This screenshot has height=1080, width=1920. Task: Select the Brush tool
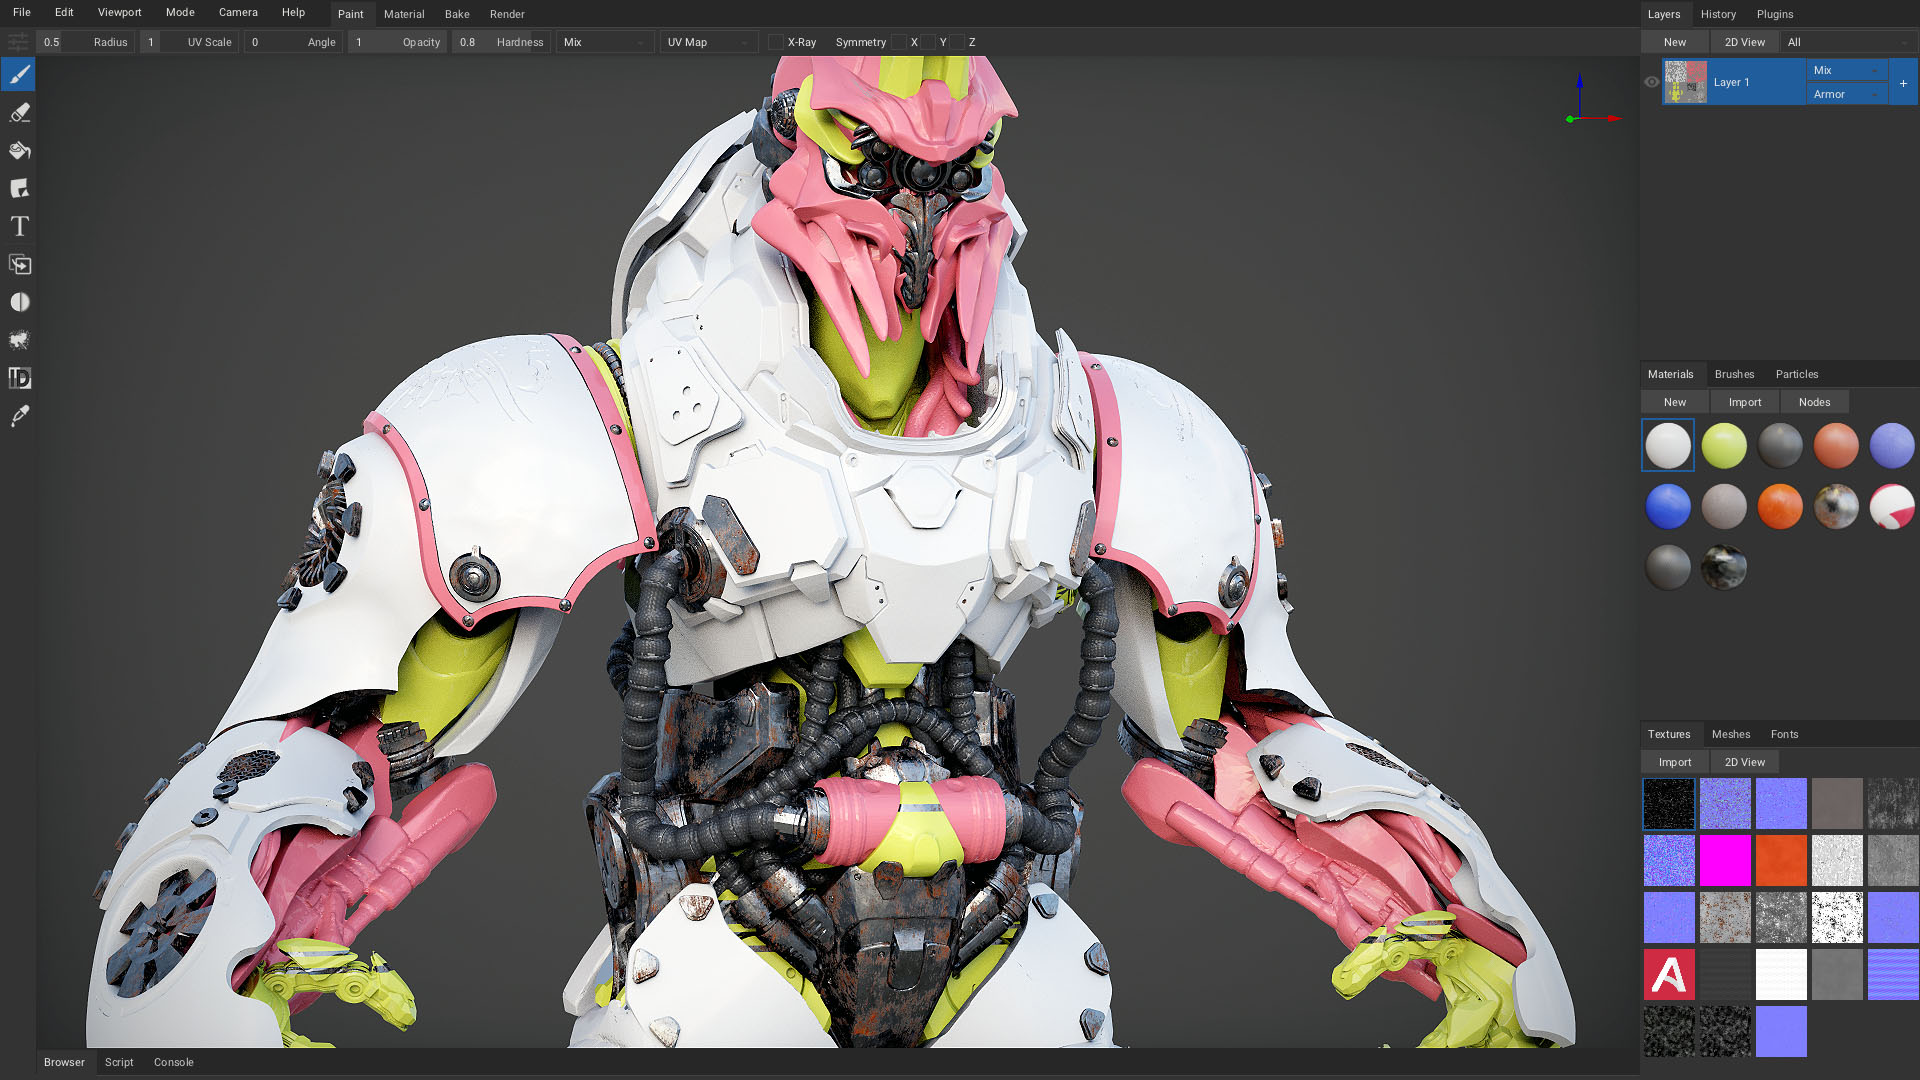click(18, 74)
